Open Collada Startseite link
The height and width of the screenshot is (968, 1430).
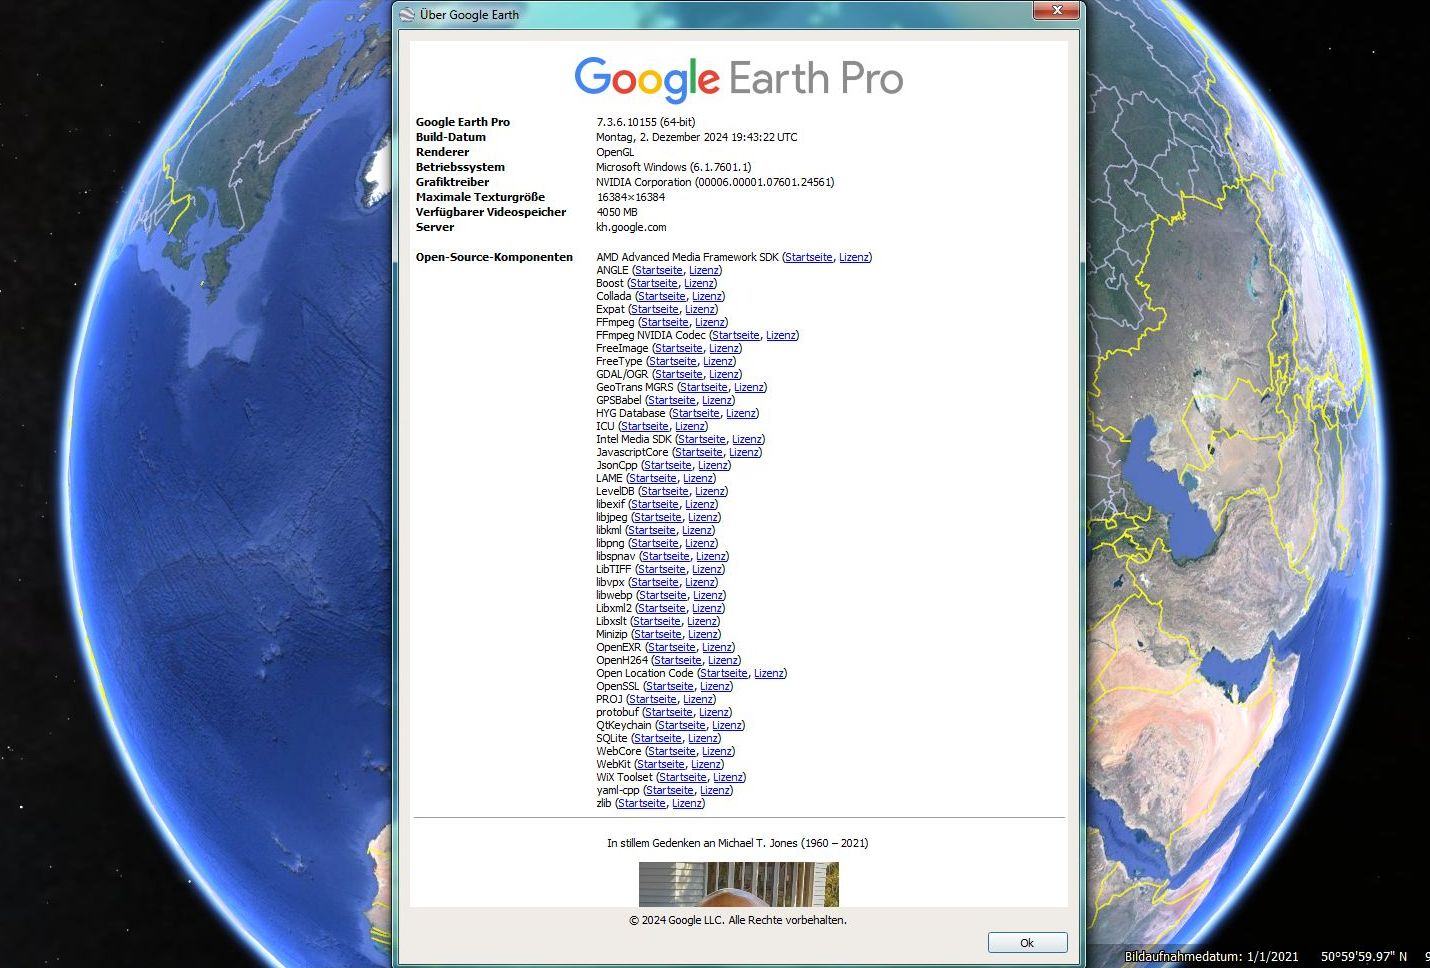coord(662,296)
